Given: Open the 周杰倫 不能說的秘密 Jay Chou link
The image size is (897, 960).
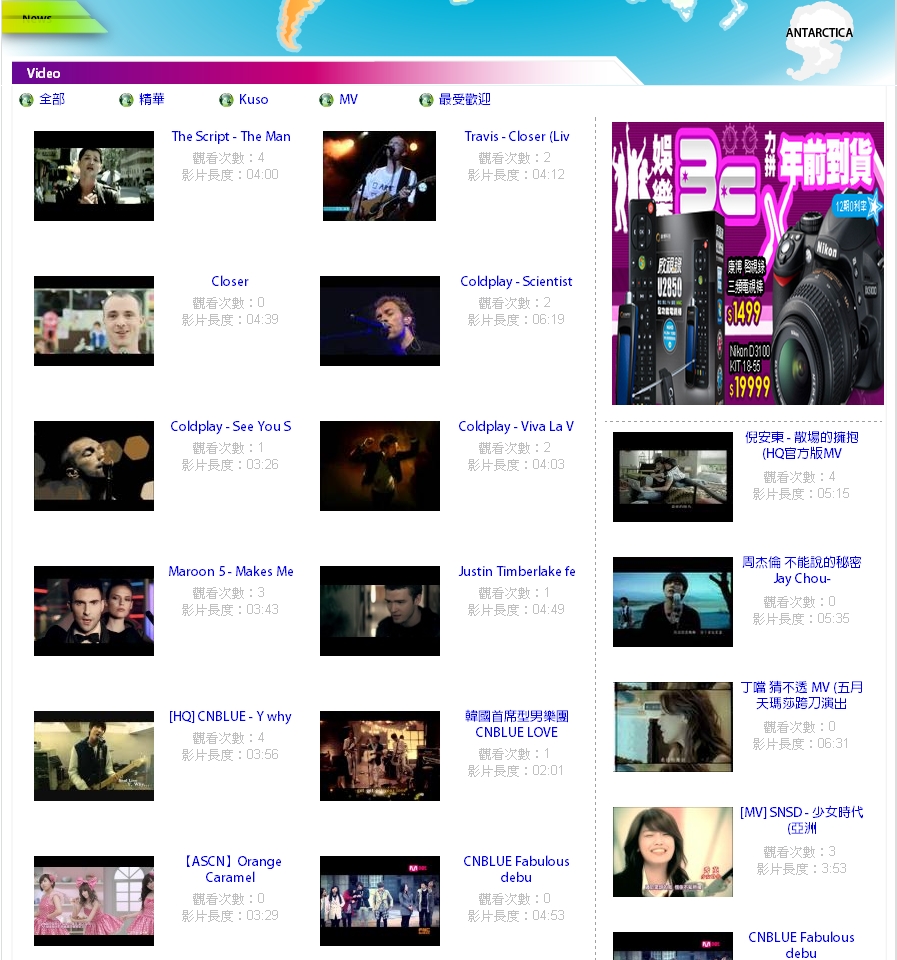Looking at the screenshot, I should coord(802,570).
